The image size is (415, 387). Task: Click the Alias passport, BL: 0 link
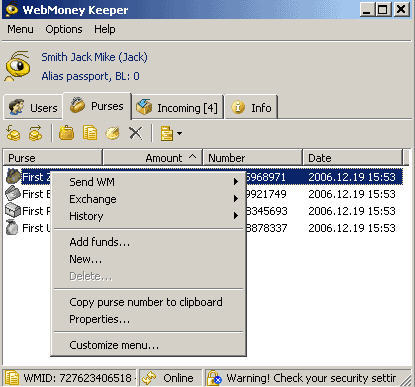point(90,76)
